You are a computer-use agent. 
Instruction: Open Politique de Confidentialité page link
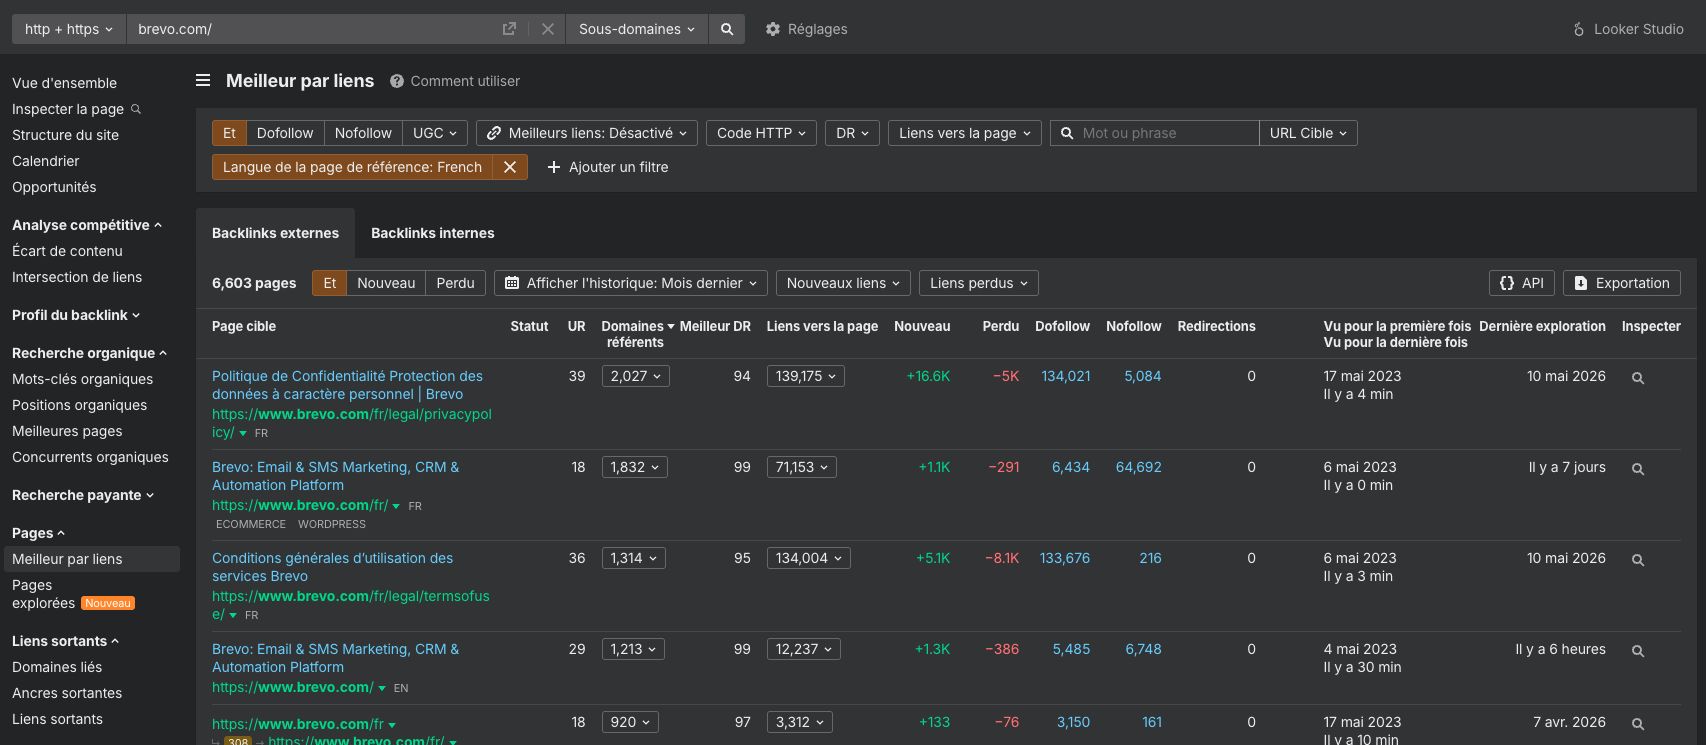tap(347, 385)
